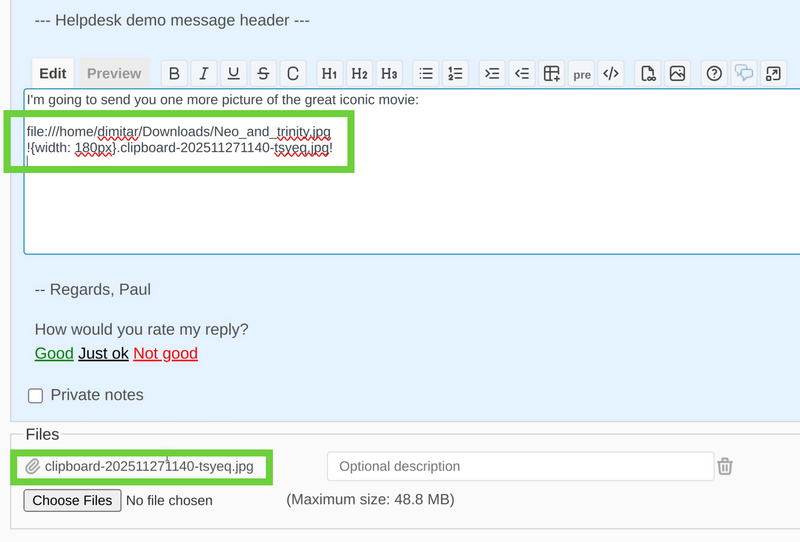
Task: Toggle bold formatting in the editor toolbar
Action: 175,73
